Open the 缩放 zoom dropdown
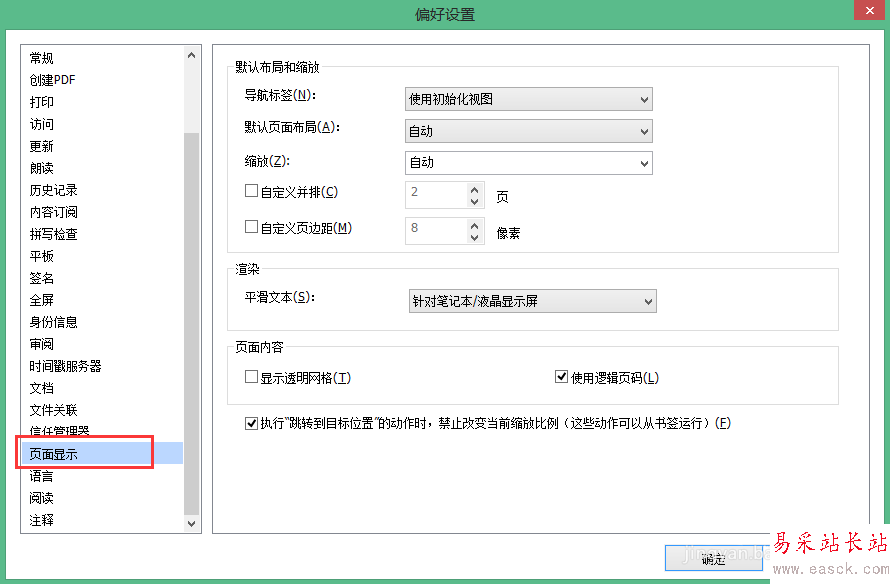This screenshot has height=584, width=890. (528, 162)
